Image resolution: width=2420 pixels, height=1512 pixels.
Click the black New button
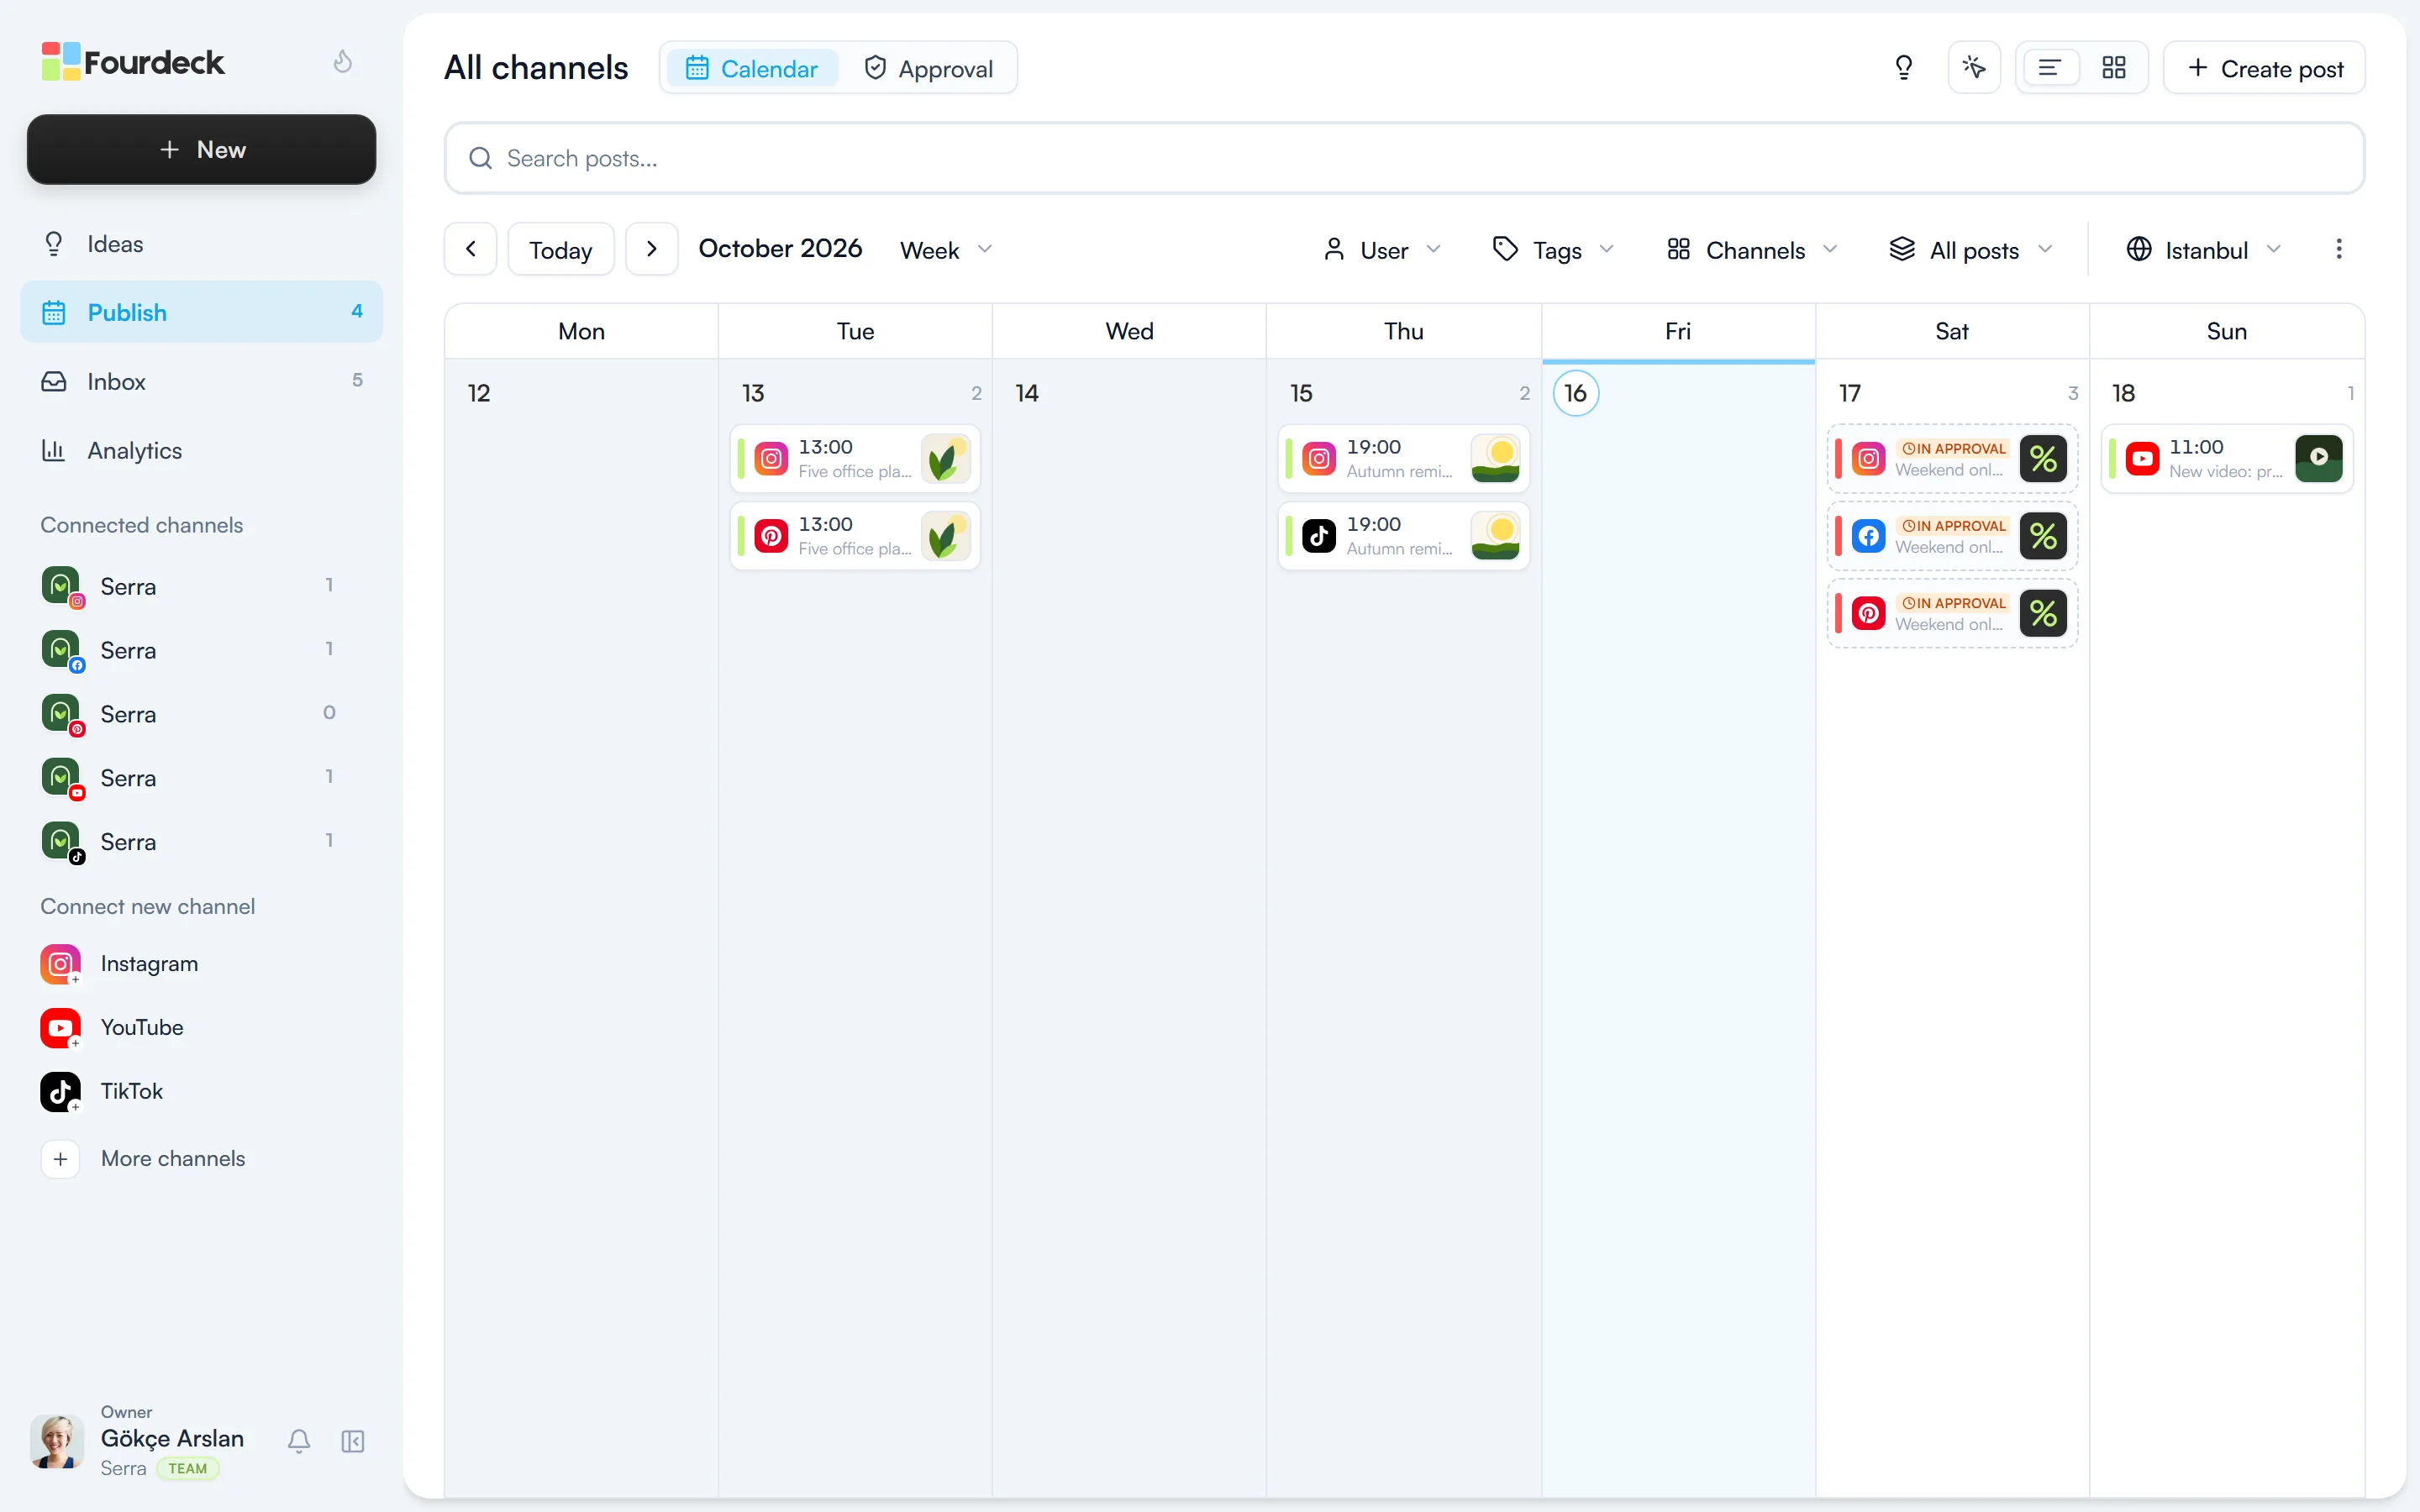tap(201, 149)
